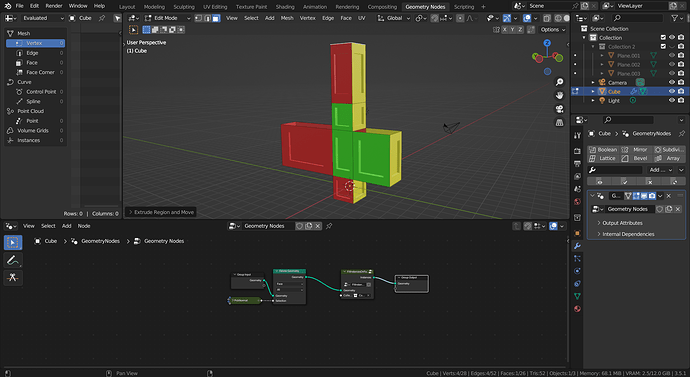This screenshot has height=377, width=690.
Task: Toggle modifier show in render camera button
Action: click(652, 196)
